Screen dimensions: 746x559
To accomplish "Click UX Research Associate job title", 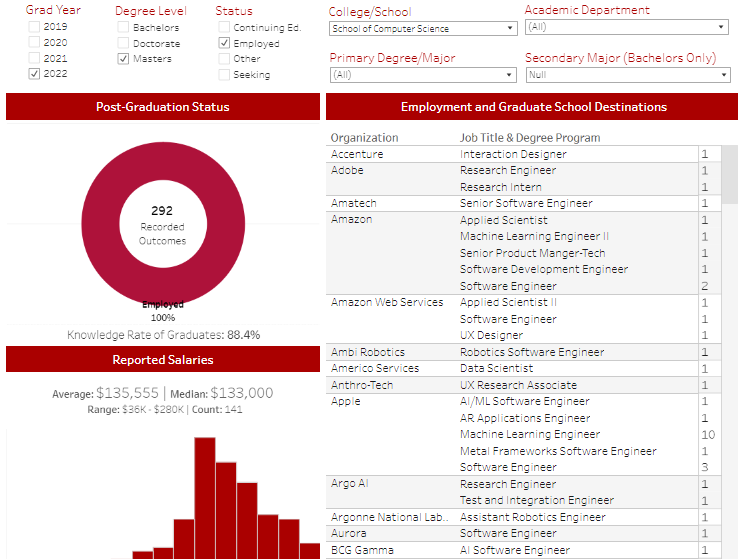I will 518,385.
